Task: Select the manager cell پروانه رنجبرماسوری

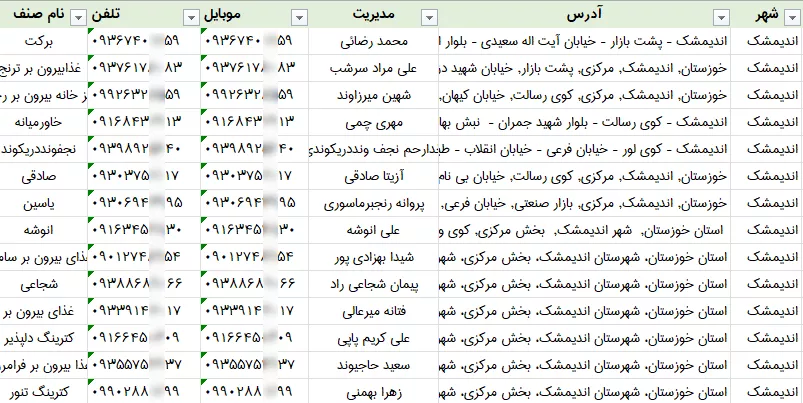Action: point(374,203)
